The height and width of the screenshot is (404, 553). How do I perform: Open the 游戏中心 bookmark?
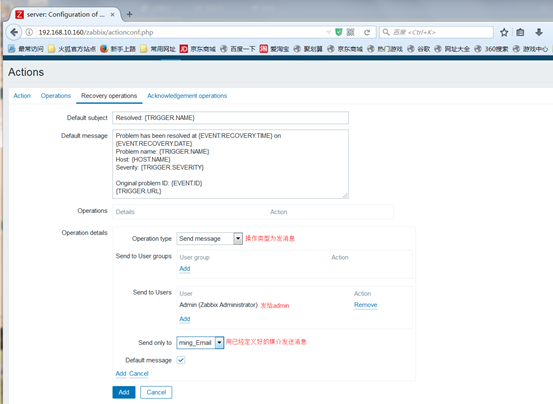(x=530, y=49)
